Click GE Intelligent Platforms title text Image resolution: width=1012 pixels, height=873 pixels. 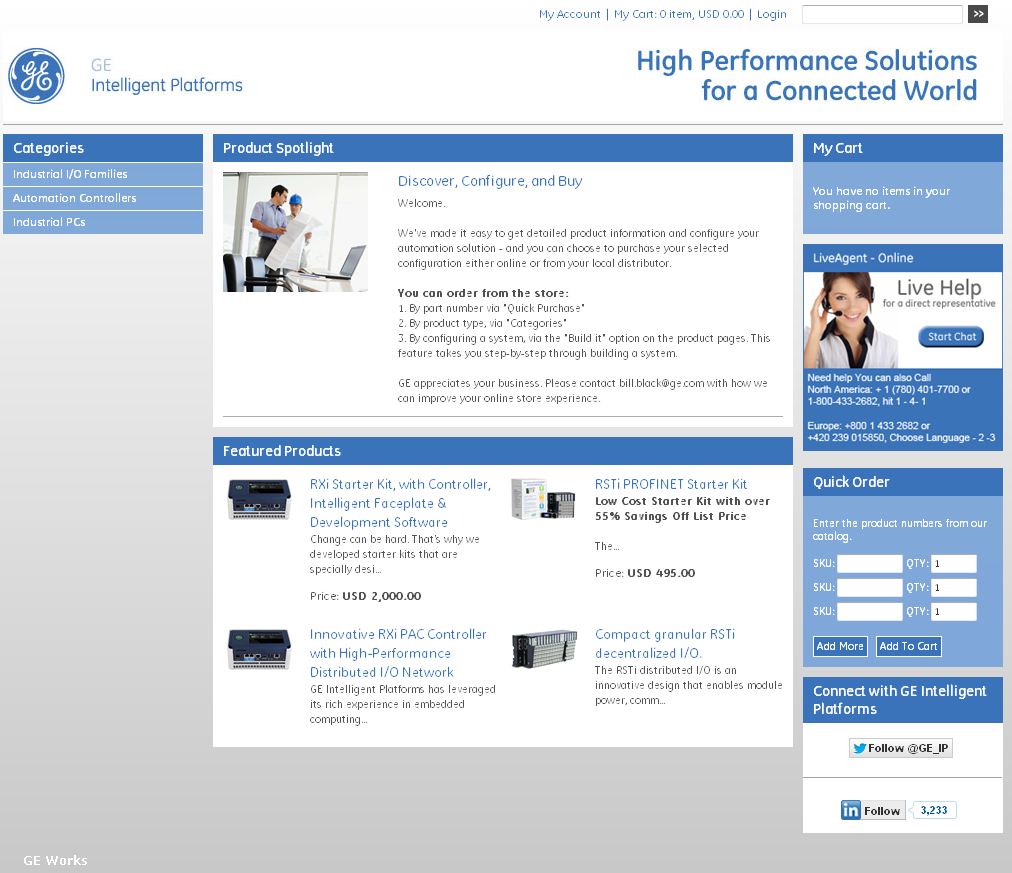[x=167, y=75]
